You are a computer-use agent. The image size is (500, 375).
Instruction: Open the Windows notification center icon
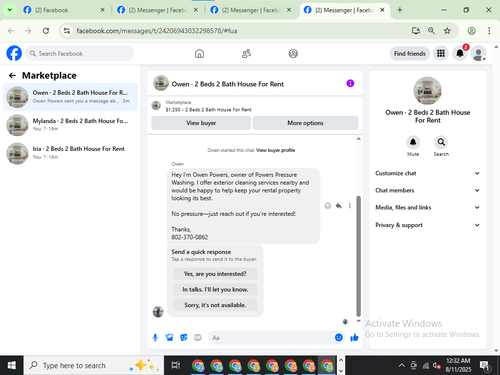485,366
